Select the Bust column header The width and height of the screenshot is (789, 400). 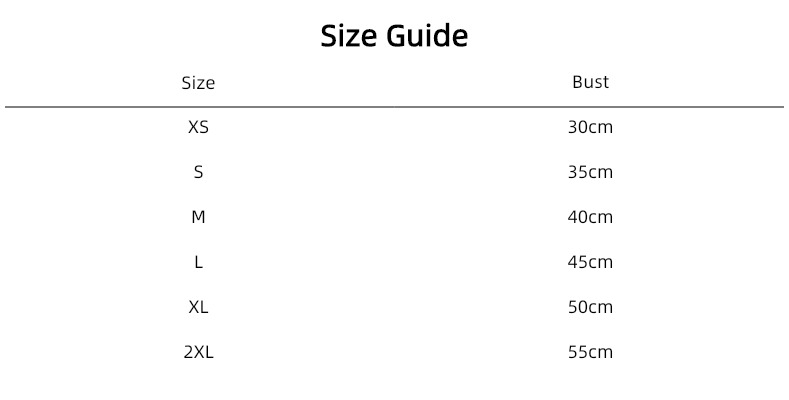pos(590,82)
